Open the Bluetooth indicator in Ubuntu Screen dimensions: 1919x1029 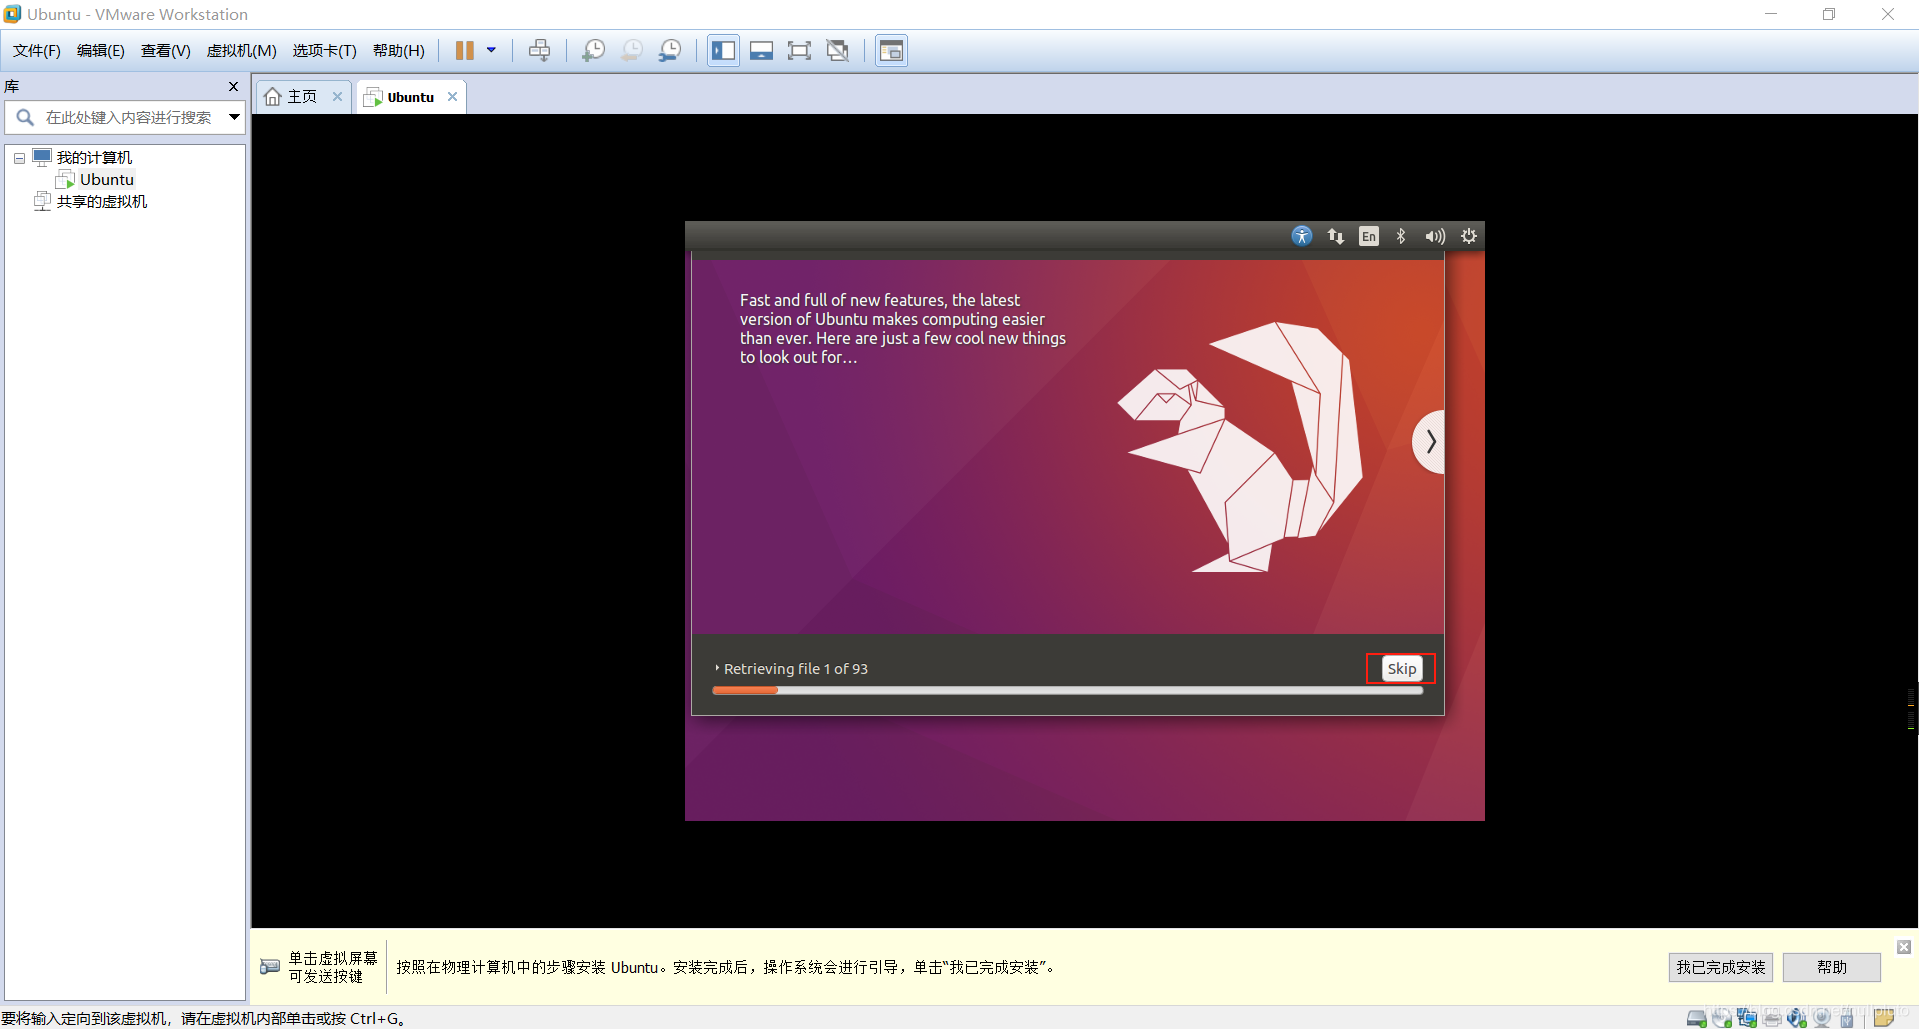pos(1401,236)
